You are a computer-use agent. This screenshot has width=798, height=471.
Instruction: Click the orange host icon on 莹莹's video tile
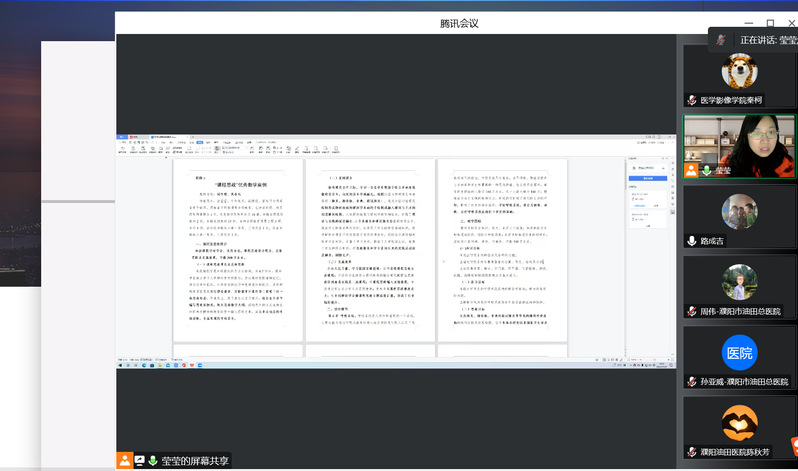(x=691, y=170)
